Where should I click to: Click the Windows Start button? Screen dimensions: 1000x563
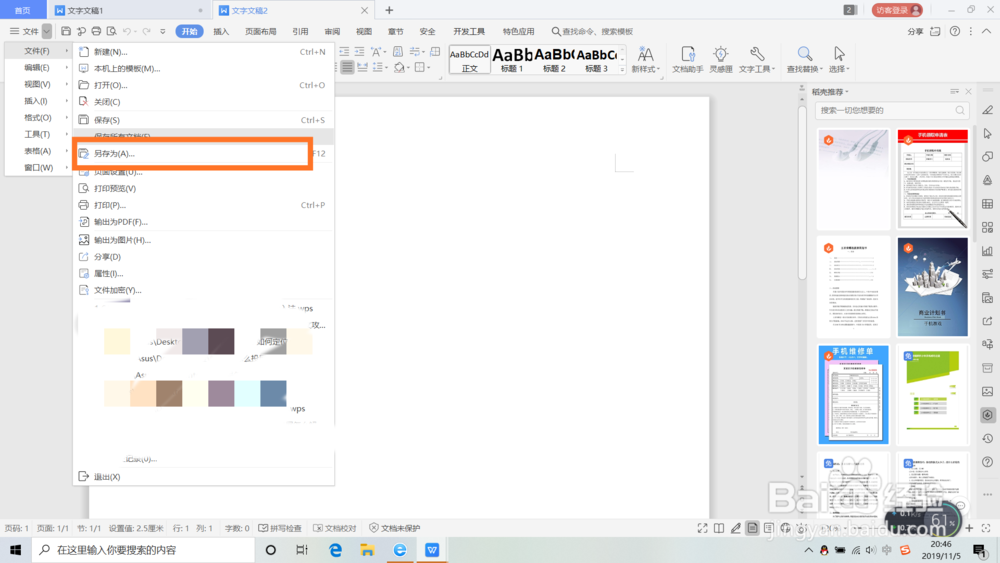[x=15, y=550]
